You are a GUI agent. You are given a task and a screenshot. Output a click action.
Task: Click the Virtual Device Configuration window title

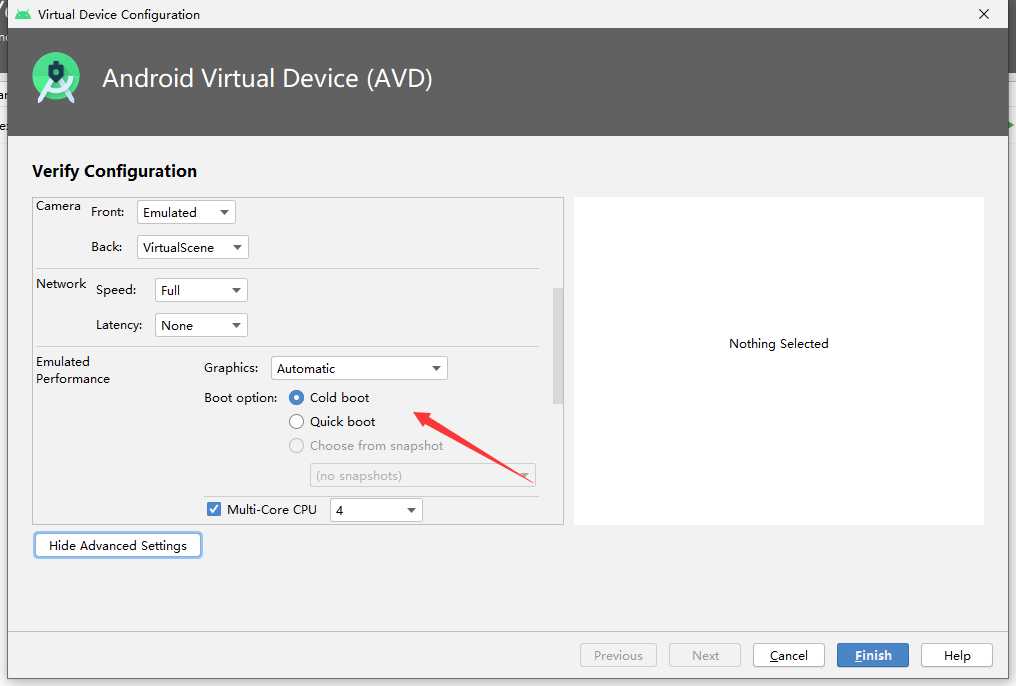coord(119,14)
